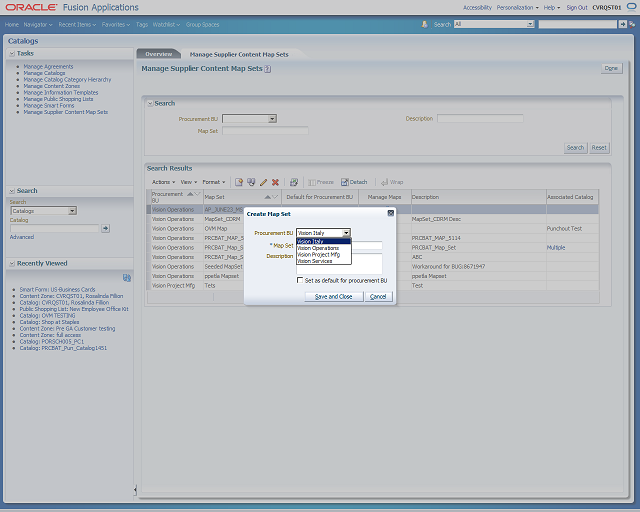640x512 pixels.
Task: Collapse the left Search panel
Action: (12, 191)
